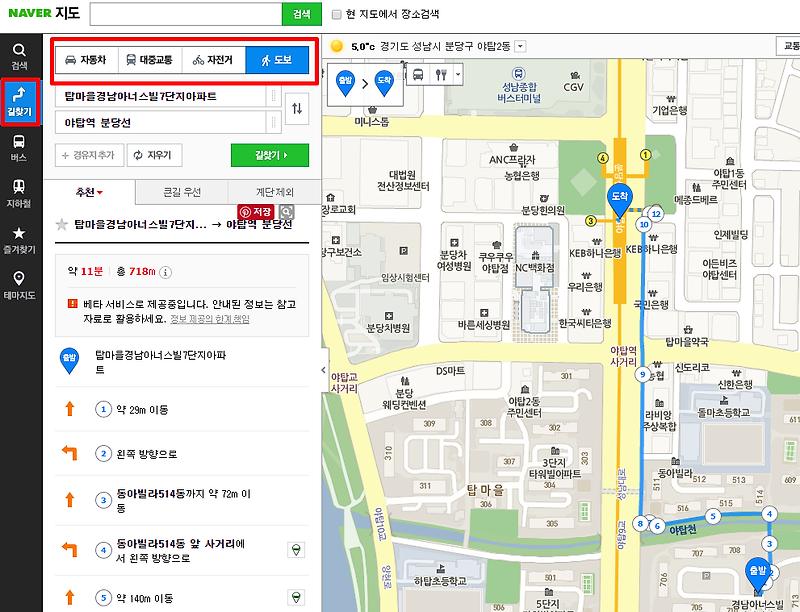Image resolution: width=800 pixels, height=612 pixels.
Task: Click the 도착 marker in map toolbar
Action: point(384,83)
